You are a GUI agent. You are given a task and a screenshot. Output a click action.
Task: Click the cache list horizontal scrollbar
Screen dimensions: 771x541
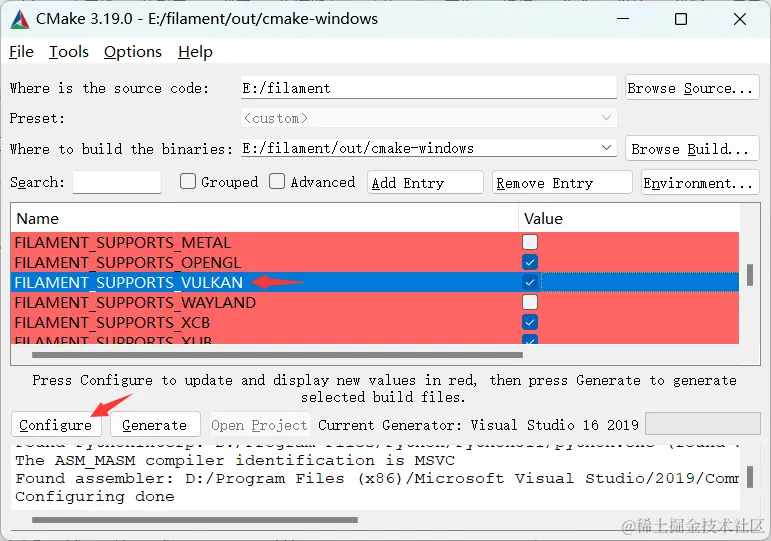(277, 355)
